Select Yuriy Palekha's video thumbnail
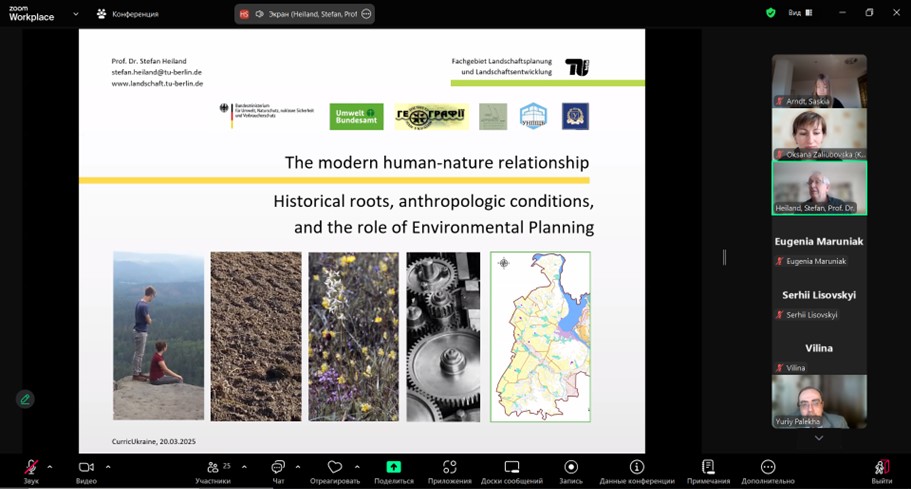Image resolution: width=911 pixels, height=489 pixels. coord(819,401)
